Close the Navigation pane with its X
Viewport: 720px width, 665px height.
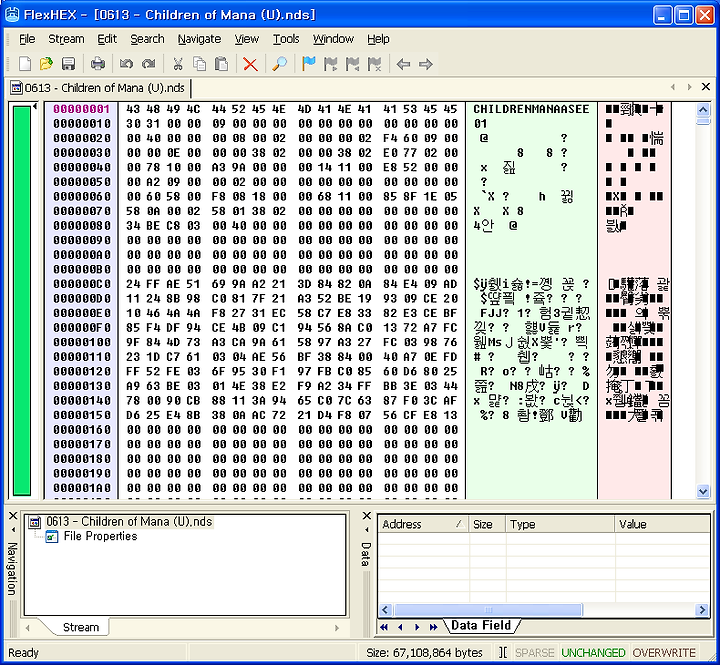point(13,516)
